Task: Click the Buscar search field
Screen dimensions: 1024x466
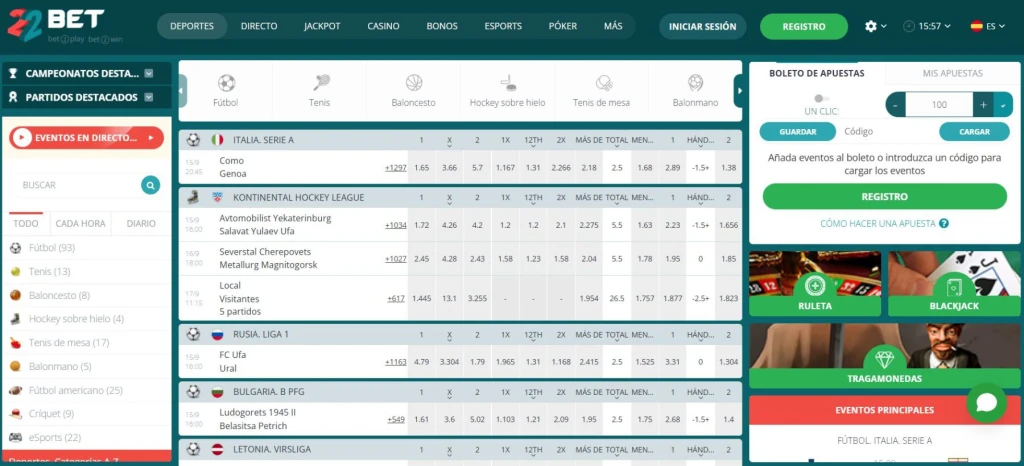Action: pyautogui.click(x=78, y=185)
